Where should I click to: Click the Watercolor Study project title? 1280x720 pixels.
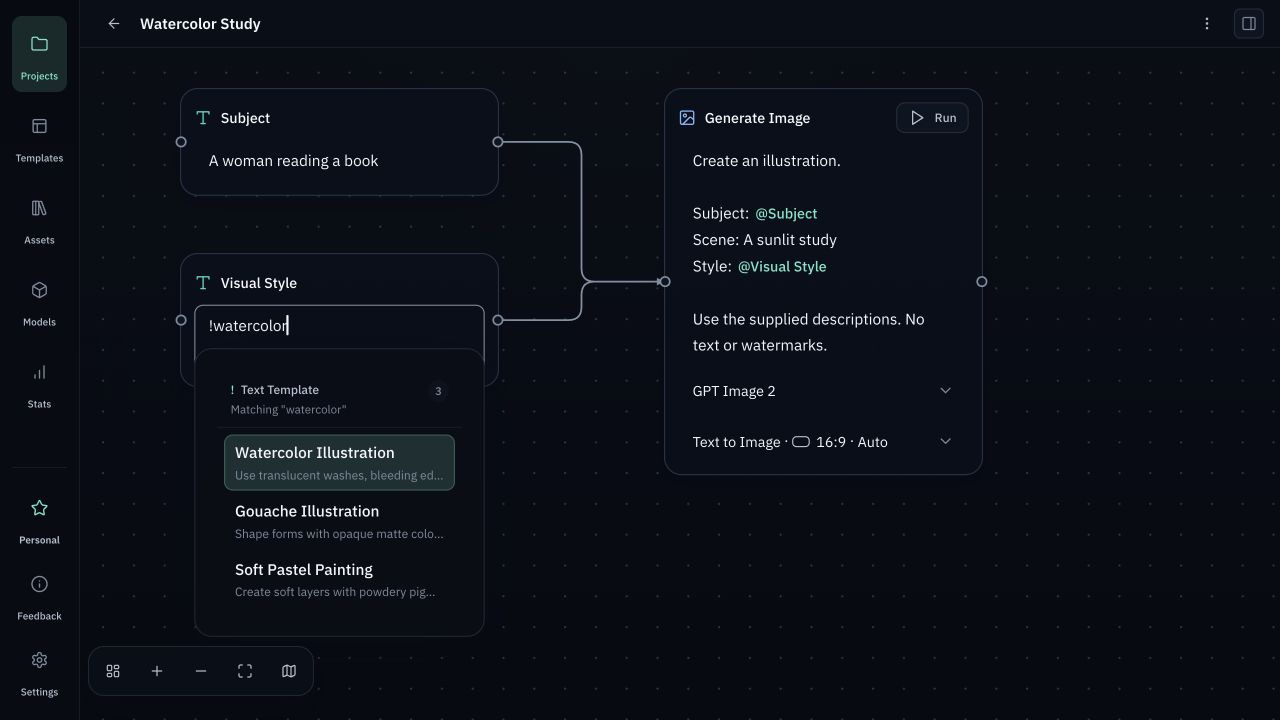tap(200, 24)
